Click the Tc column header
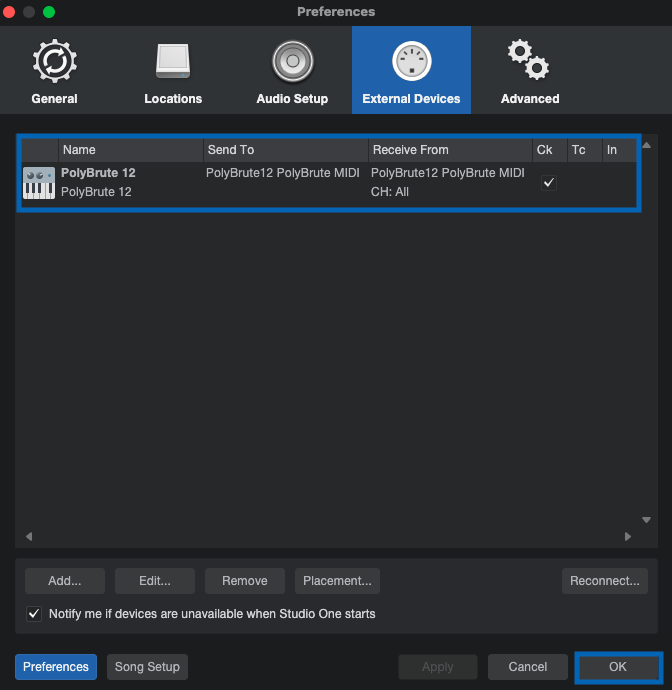Image resolution: width=672 pixels, height=690 pixels. pos(585,150)
